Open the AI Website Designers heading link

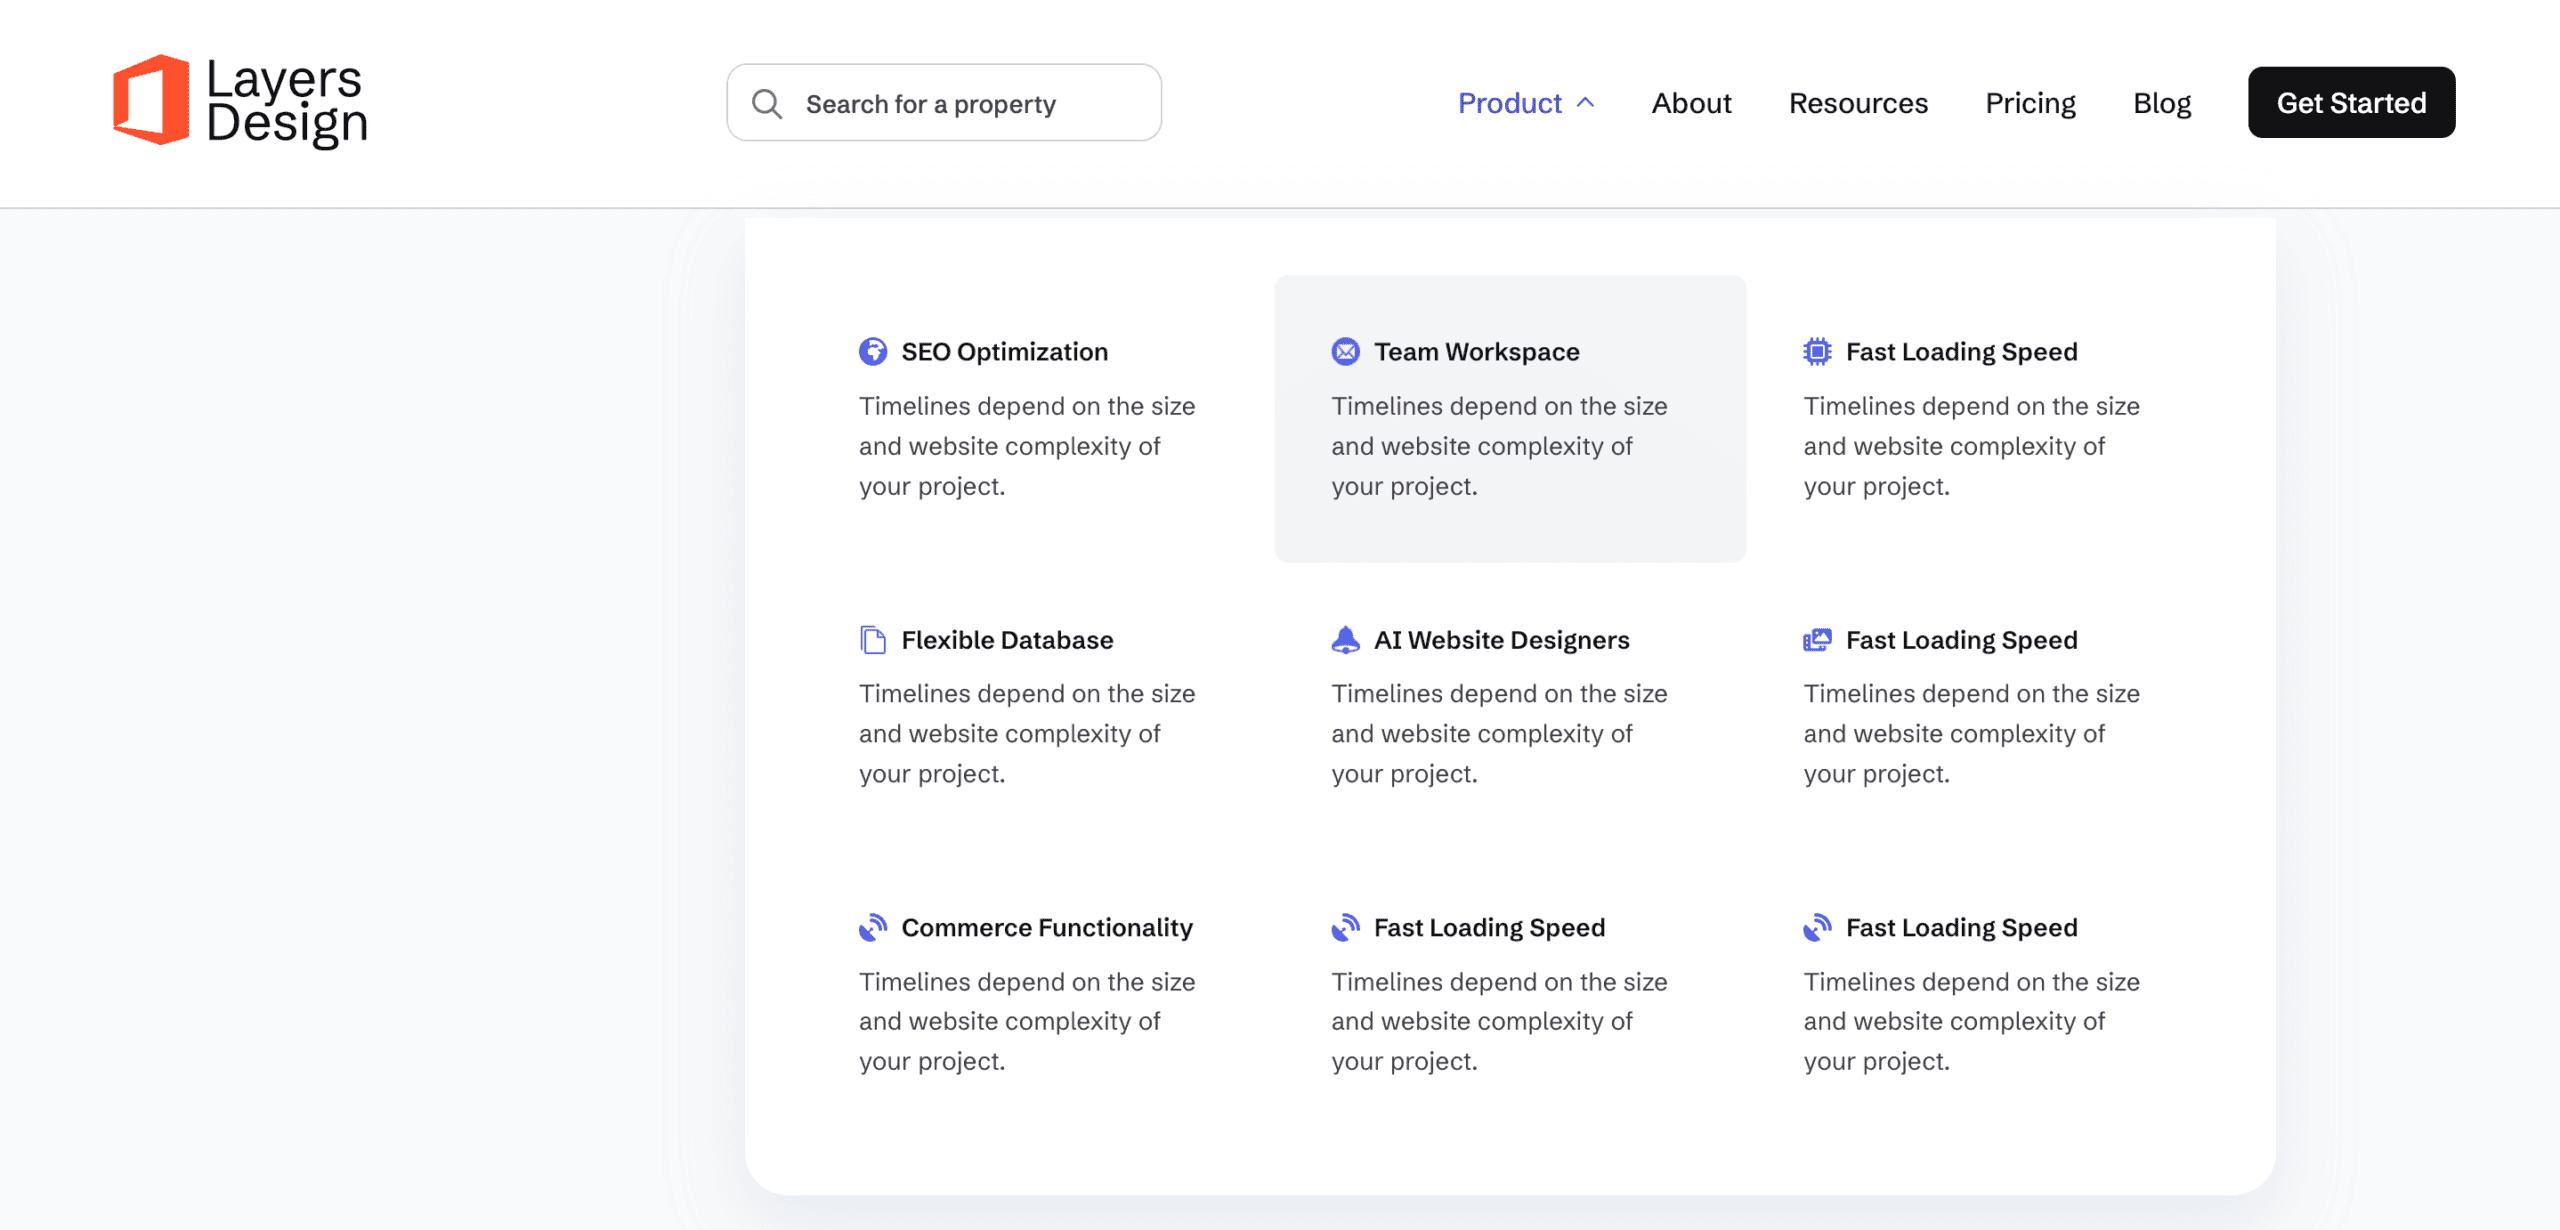[x=1501, y=640]
